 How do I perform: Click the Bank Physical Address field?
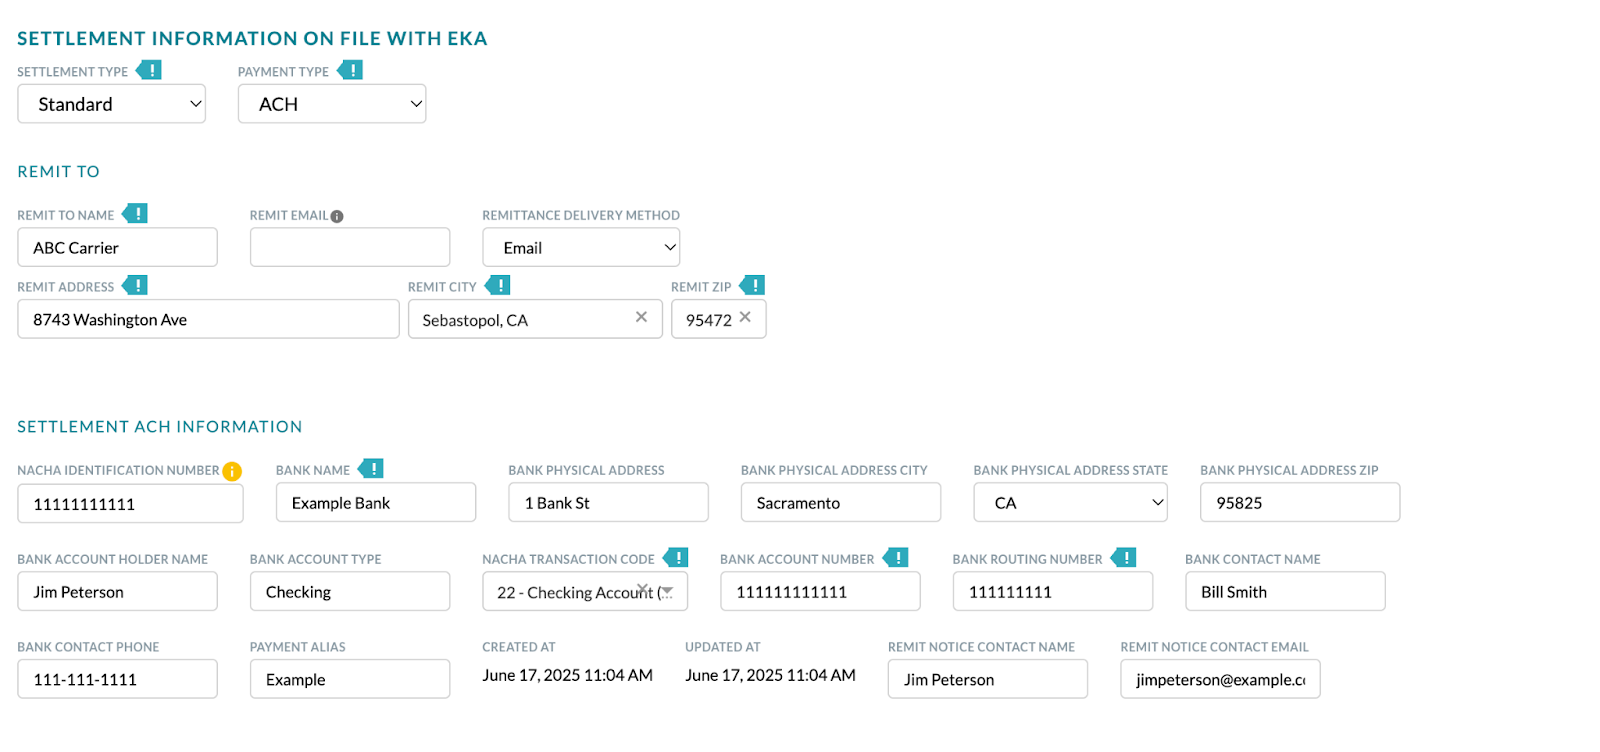coord(608,502)
